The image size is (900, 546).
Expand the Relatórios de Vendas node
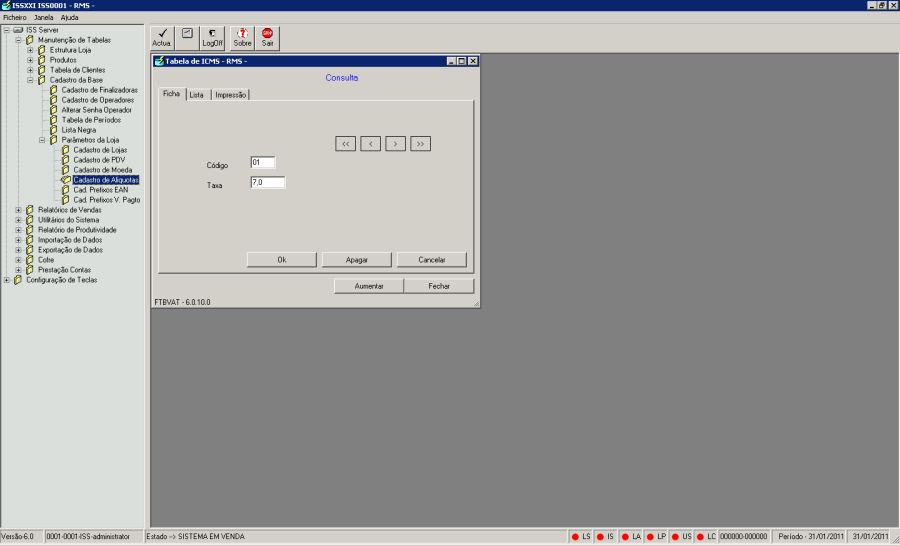(18, 210)
